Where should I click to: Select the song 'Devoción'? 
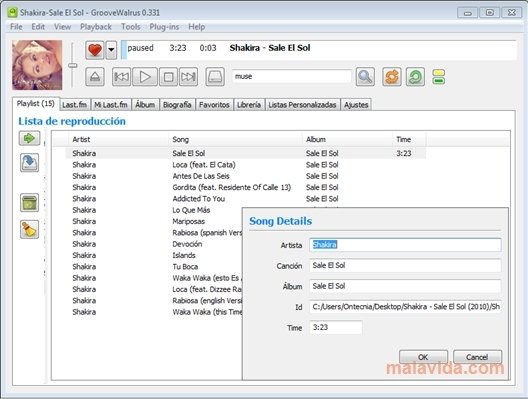click(187, 244)
